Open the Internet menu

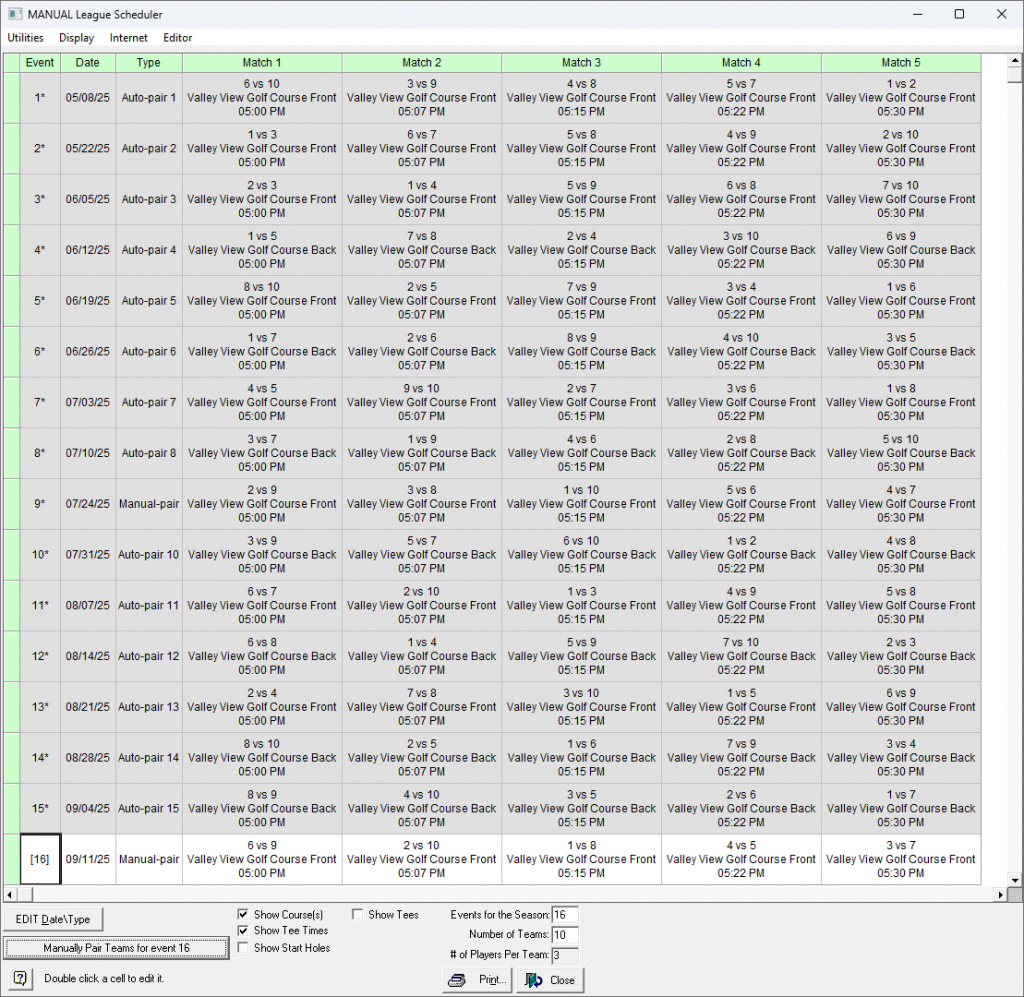[128, 38]
